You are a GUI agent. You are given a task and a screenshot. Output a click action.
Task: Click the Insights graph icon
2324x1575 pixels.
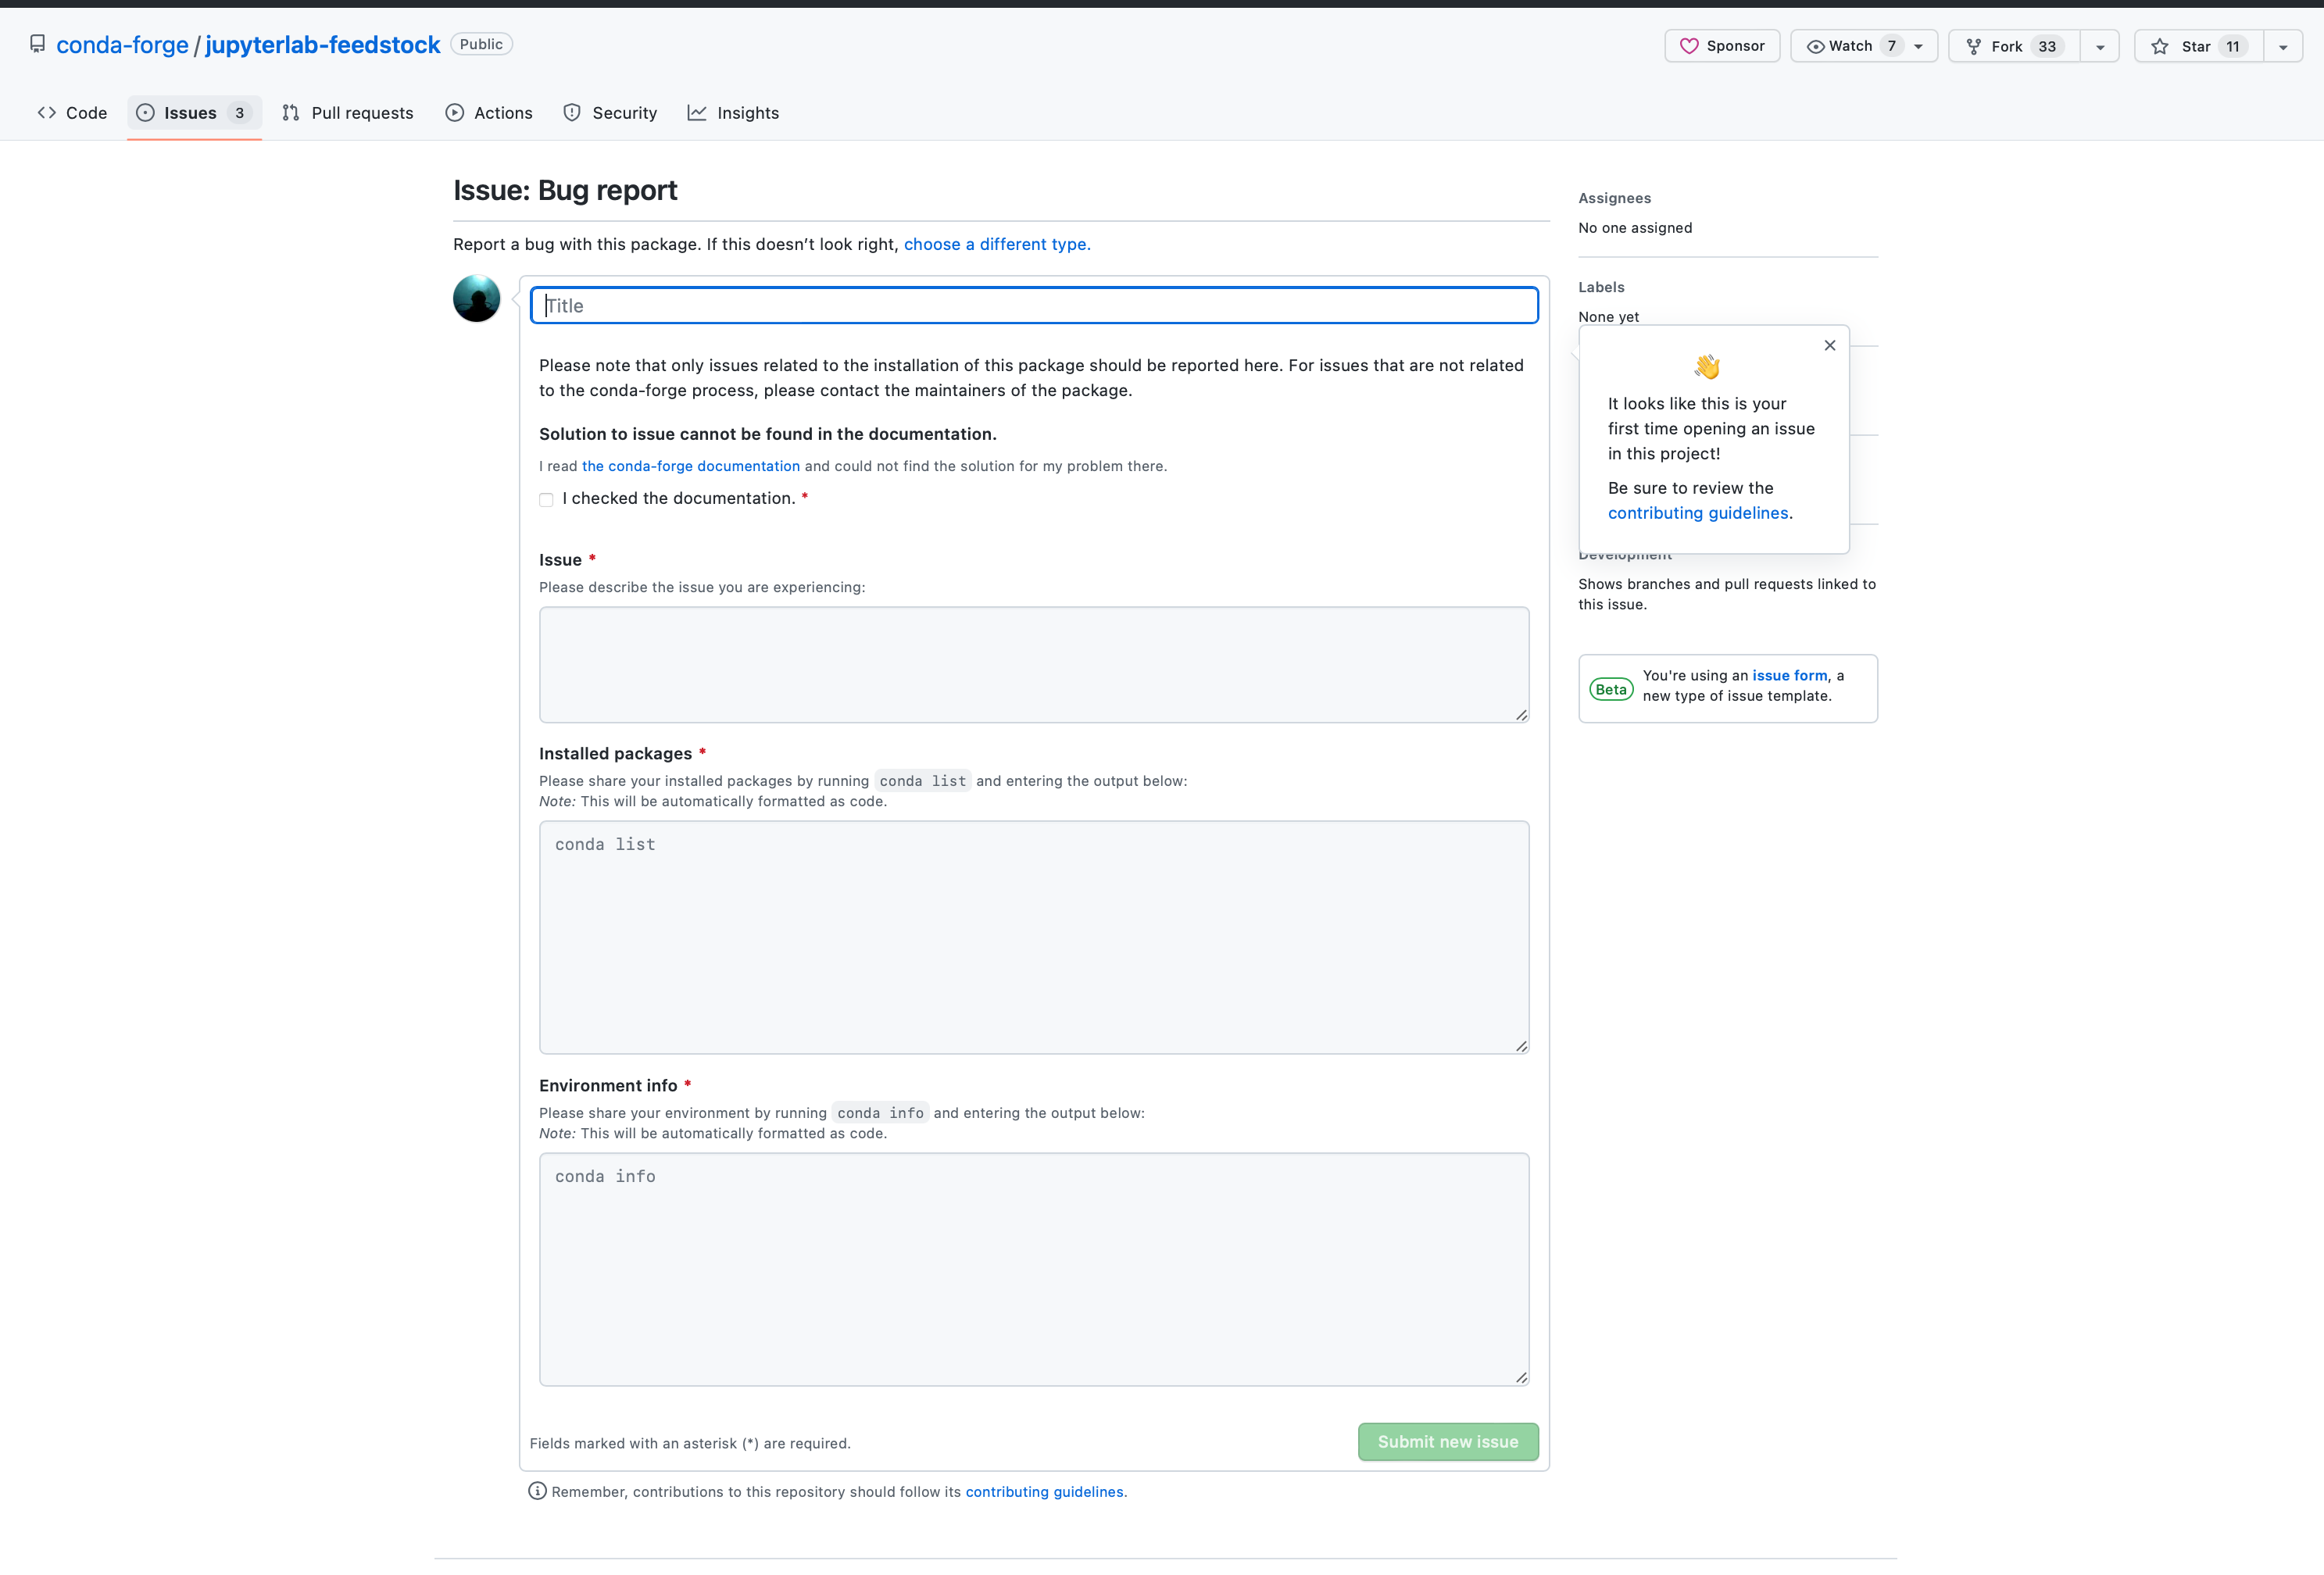[697, 113]
